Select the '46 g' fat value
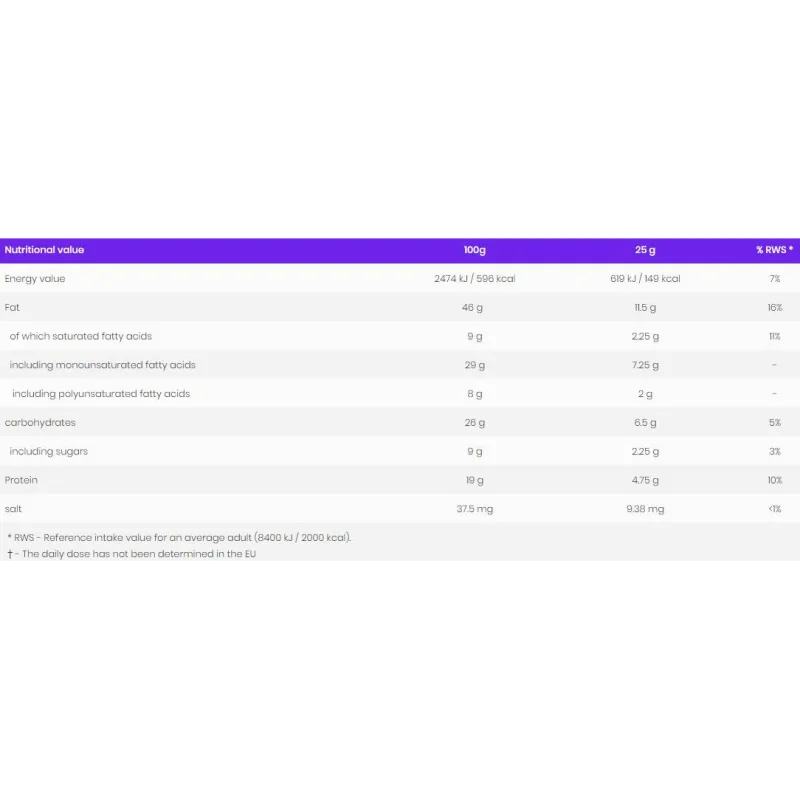Image resolution: width=800 pixels, height=800 pixels. [x=472, y=308]
